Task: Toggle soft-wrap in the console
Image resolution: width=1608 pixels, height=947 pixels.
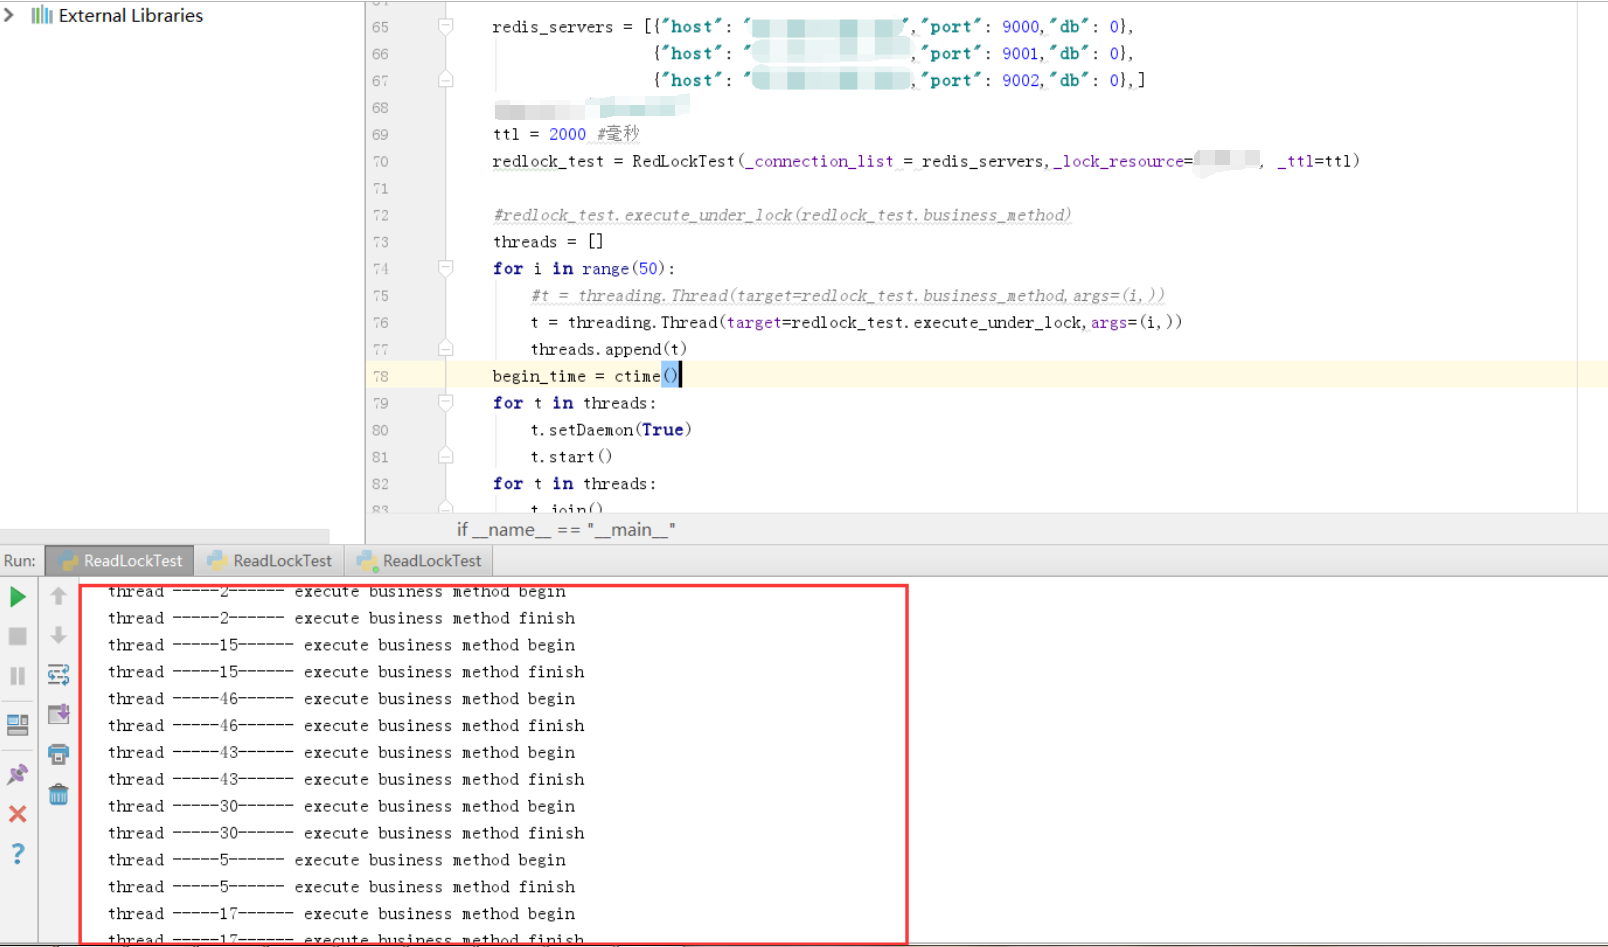Action: (58, 675)
